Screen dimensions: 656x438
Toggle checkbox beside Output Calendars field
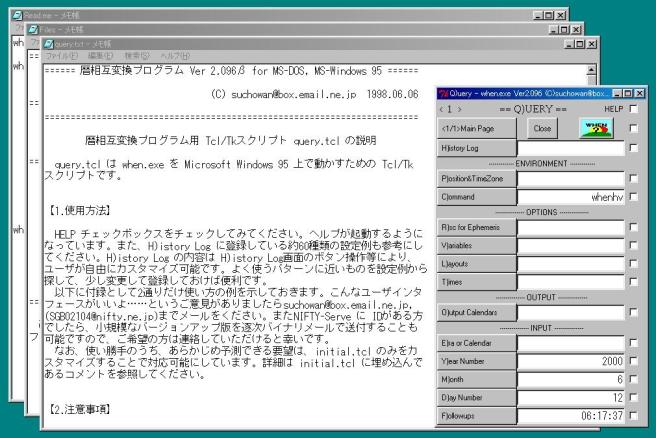(633, 312)
